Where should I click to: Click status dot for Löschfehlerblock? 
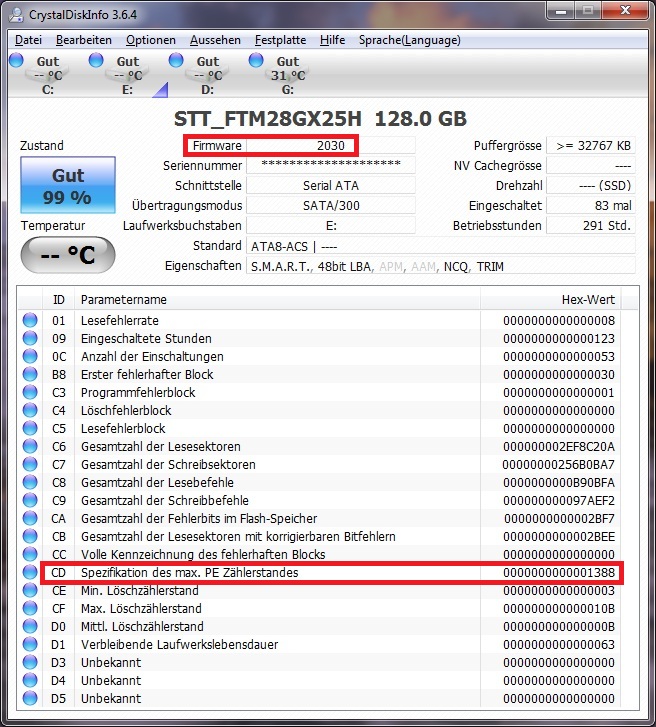(30, 410)
